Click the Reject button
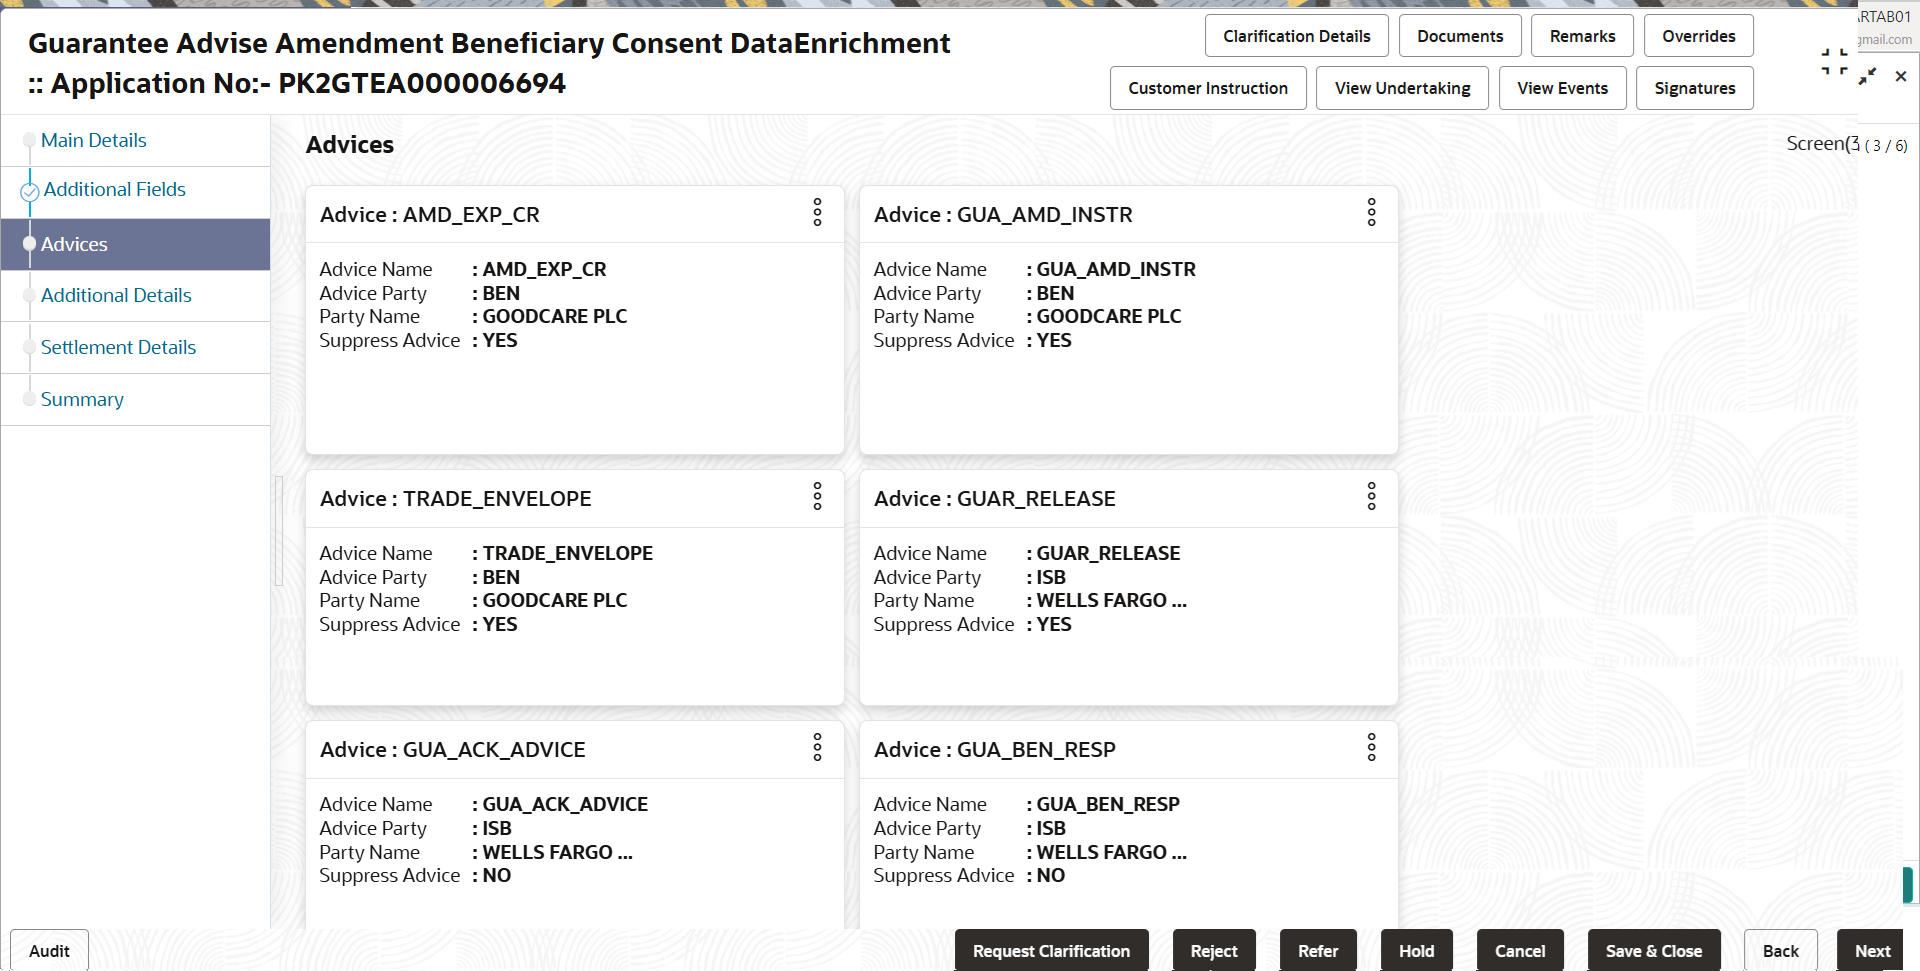 (x=1214, y=950)
